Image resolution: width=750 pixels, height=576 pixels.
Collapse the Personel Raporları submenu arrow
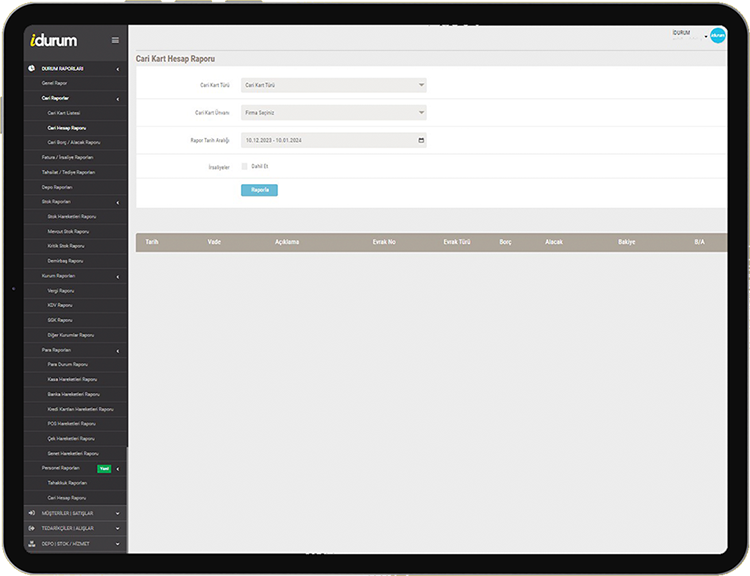coord(118,469)
